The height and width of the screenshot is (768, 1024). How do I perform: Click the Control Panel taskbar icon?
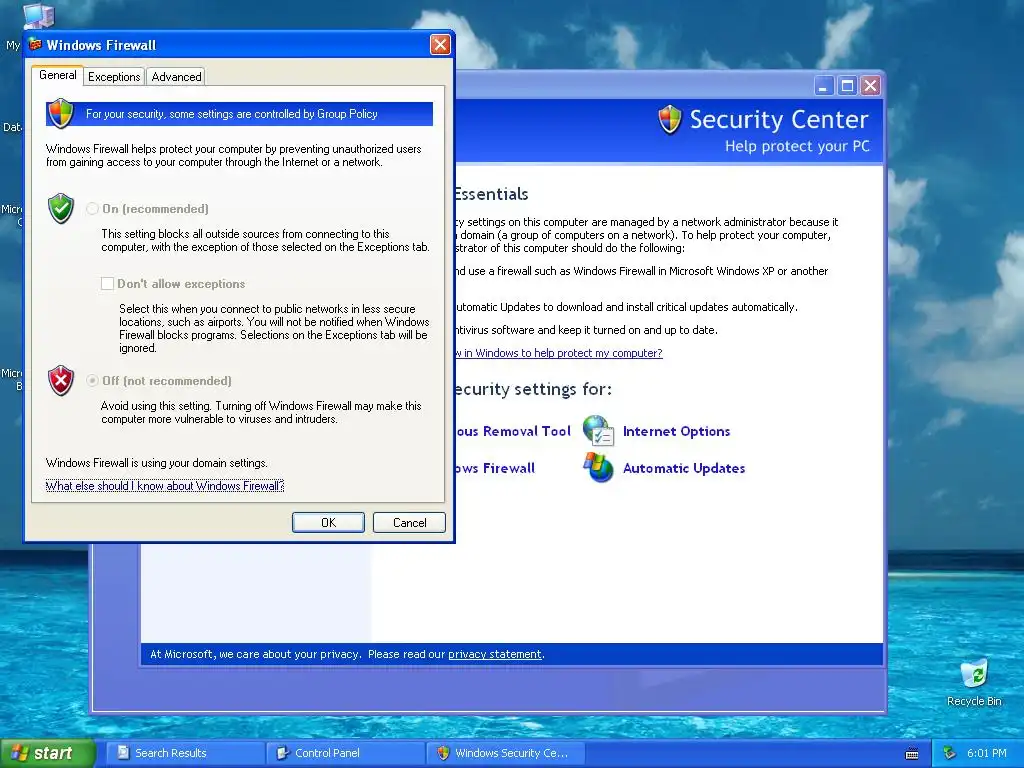283,753
